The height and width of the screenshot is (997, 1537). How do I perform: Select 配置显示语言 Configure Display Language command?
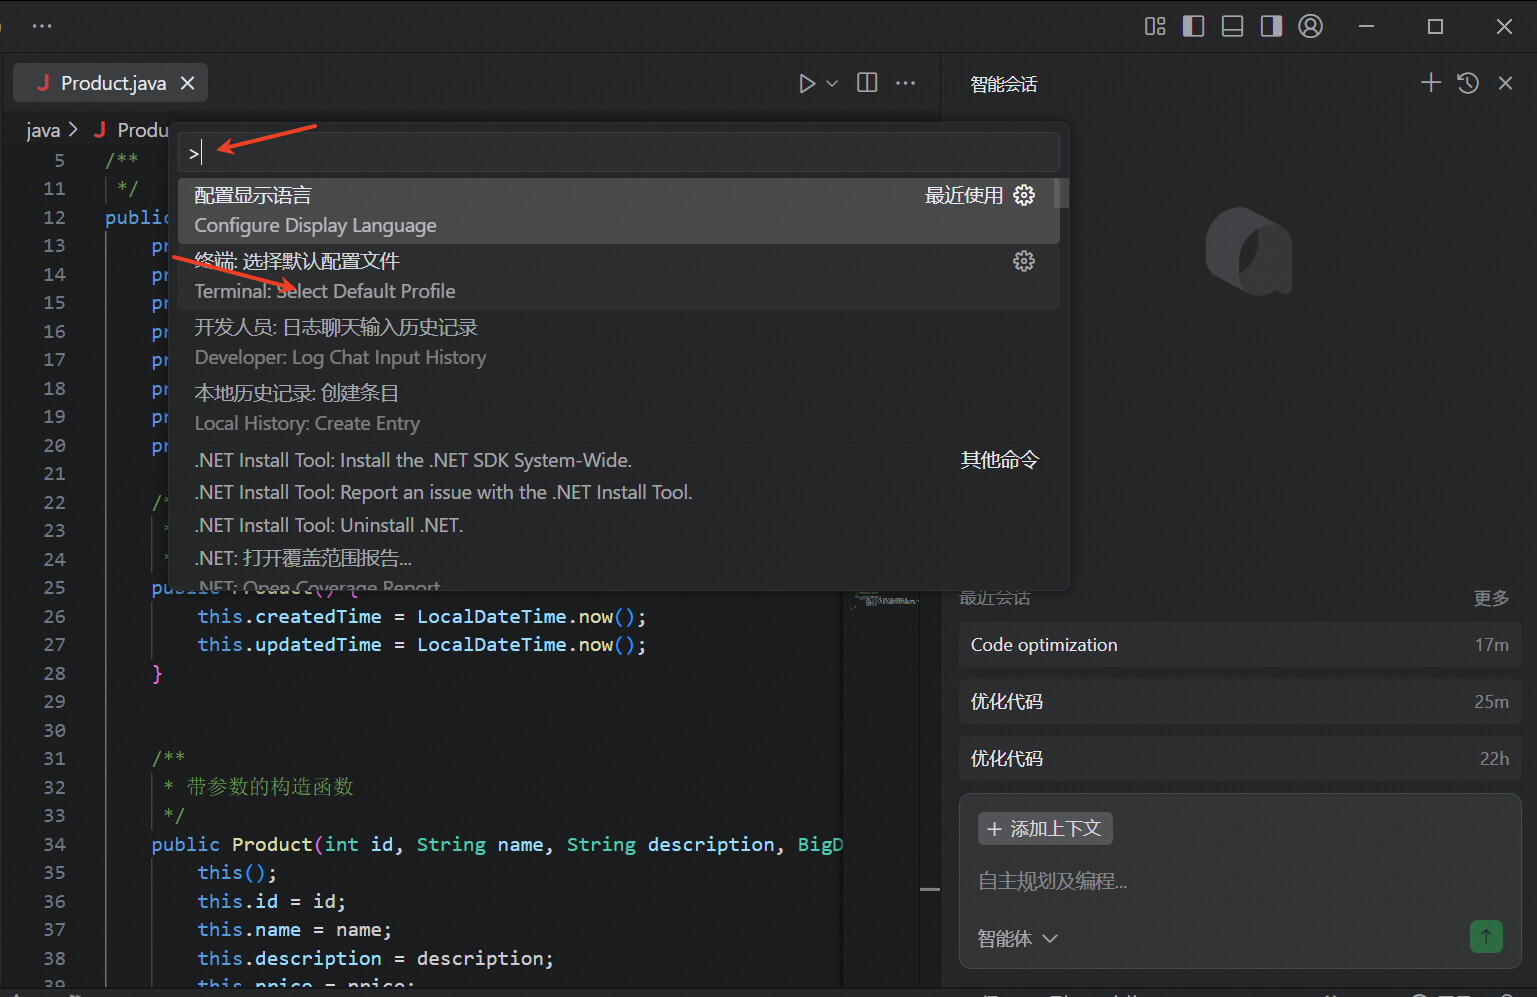619,210
